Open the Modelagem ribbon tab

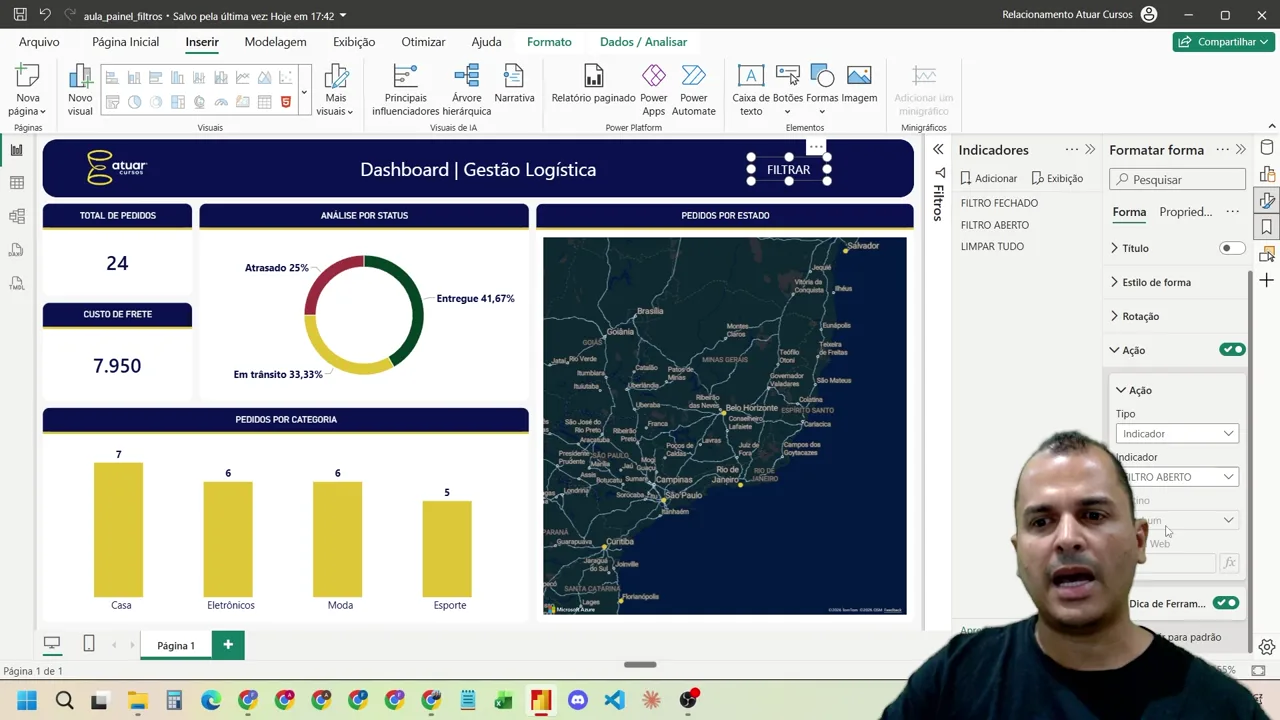(275, 42)
